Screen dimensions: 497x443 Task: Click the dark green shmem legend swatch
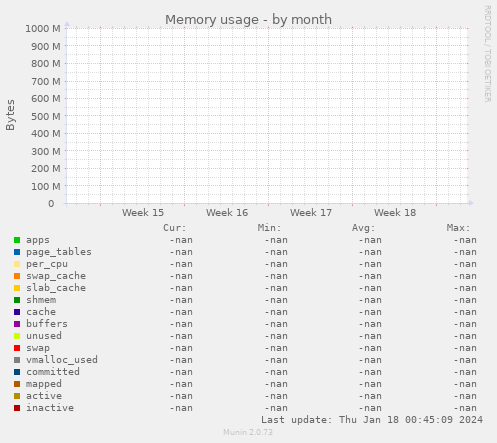coord(17,300)
